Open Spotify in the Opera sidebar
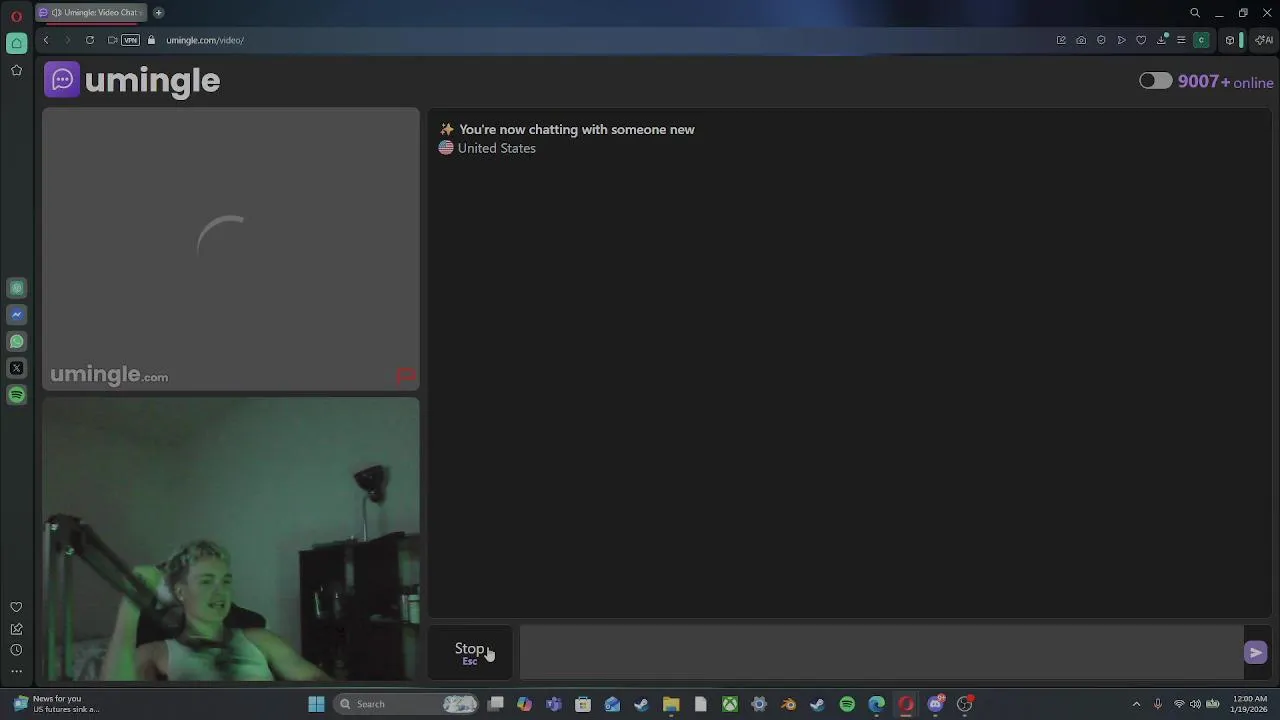Image resolution: width=1280 pixels, height=720 pixels. 16,395
